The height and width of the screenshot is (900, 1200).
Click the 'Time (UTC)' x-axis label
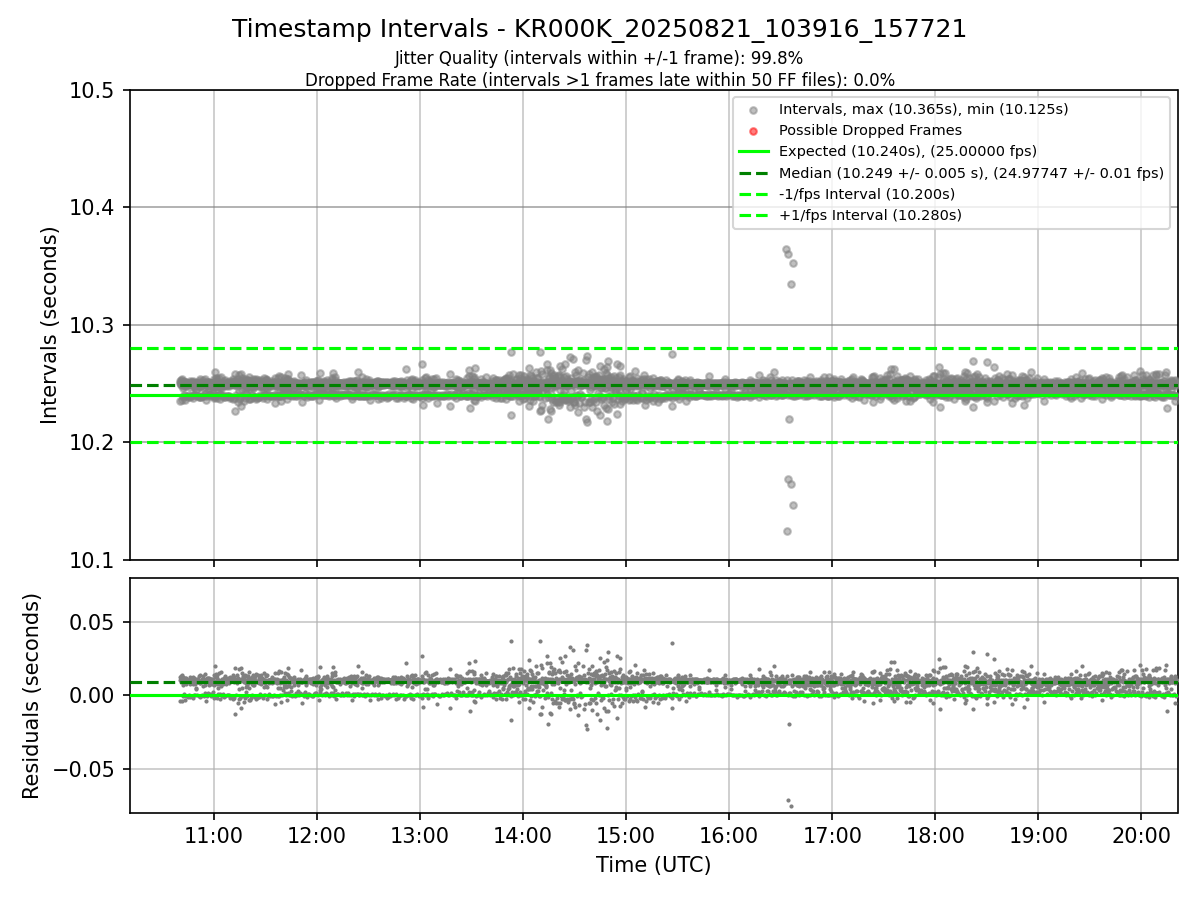coord(654,865)
